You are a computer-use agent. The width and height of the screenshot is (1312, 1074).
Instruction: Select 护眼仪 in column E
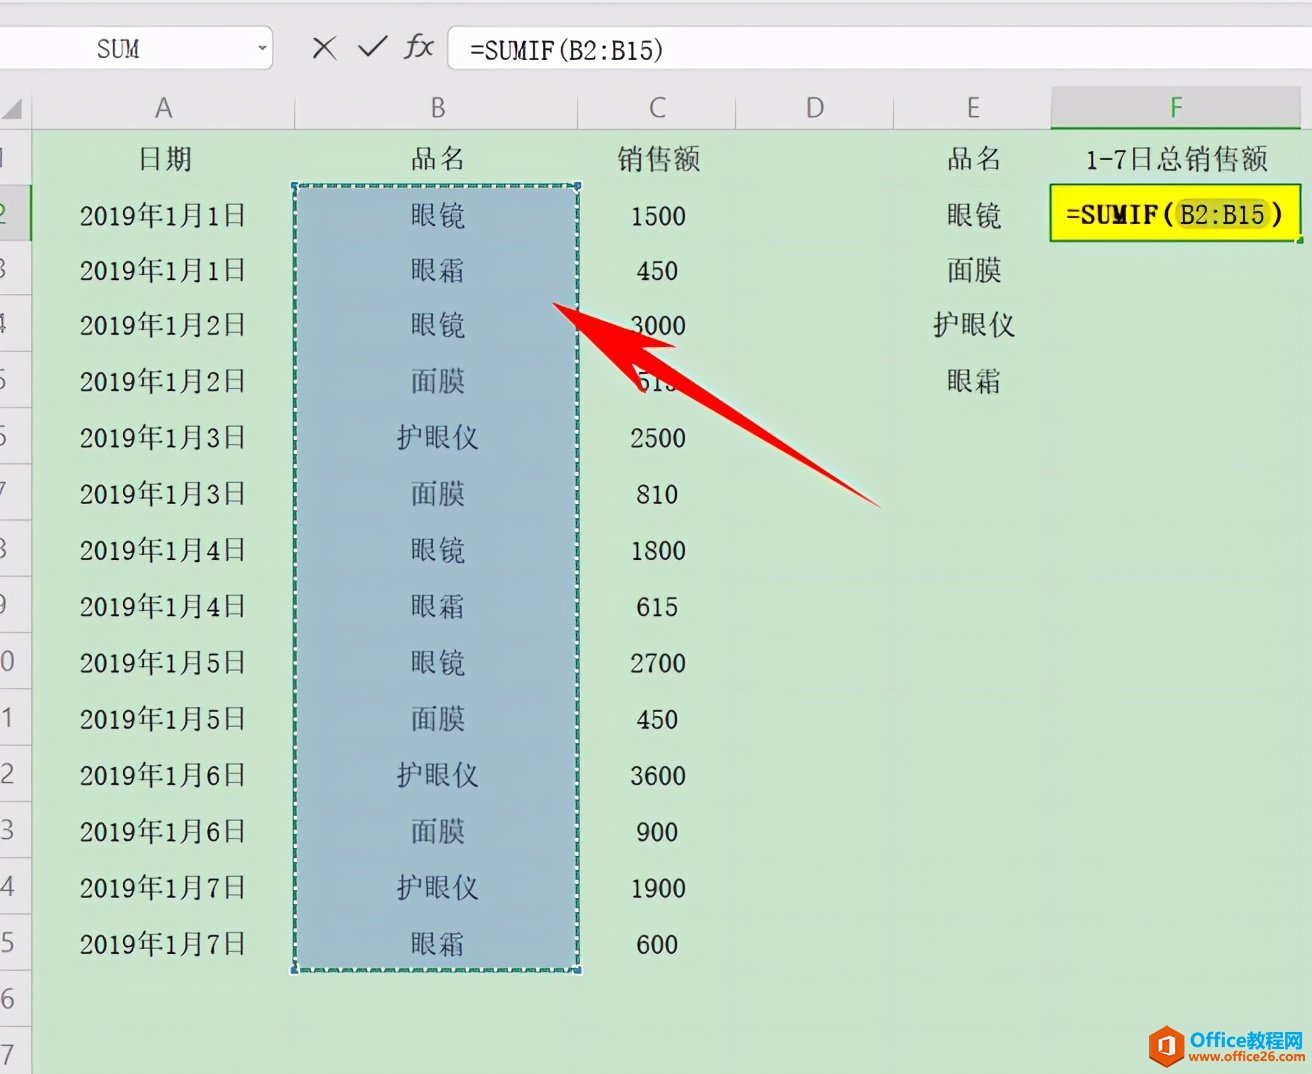(973, 325)
